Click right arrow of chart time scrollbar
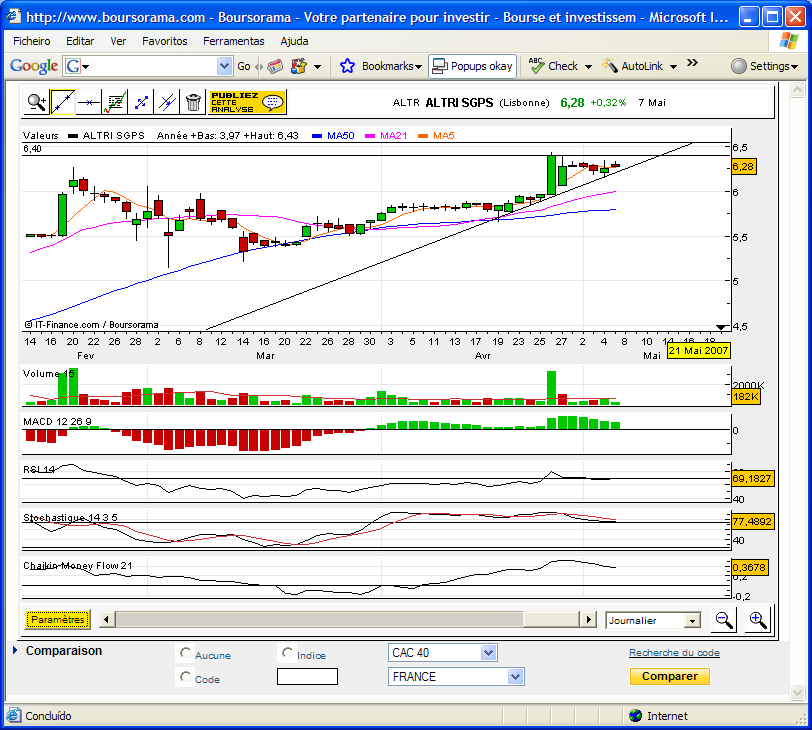Viewport: 812px width, 730px height. pos(588,619)
